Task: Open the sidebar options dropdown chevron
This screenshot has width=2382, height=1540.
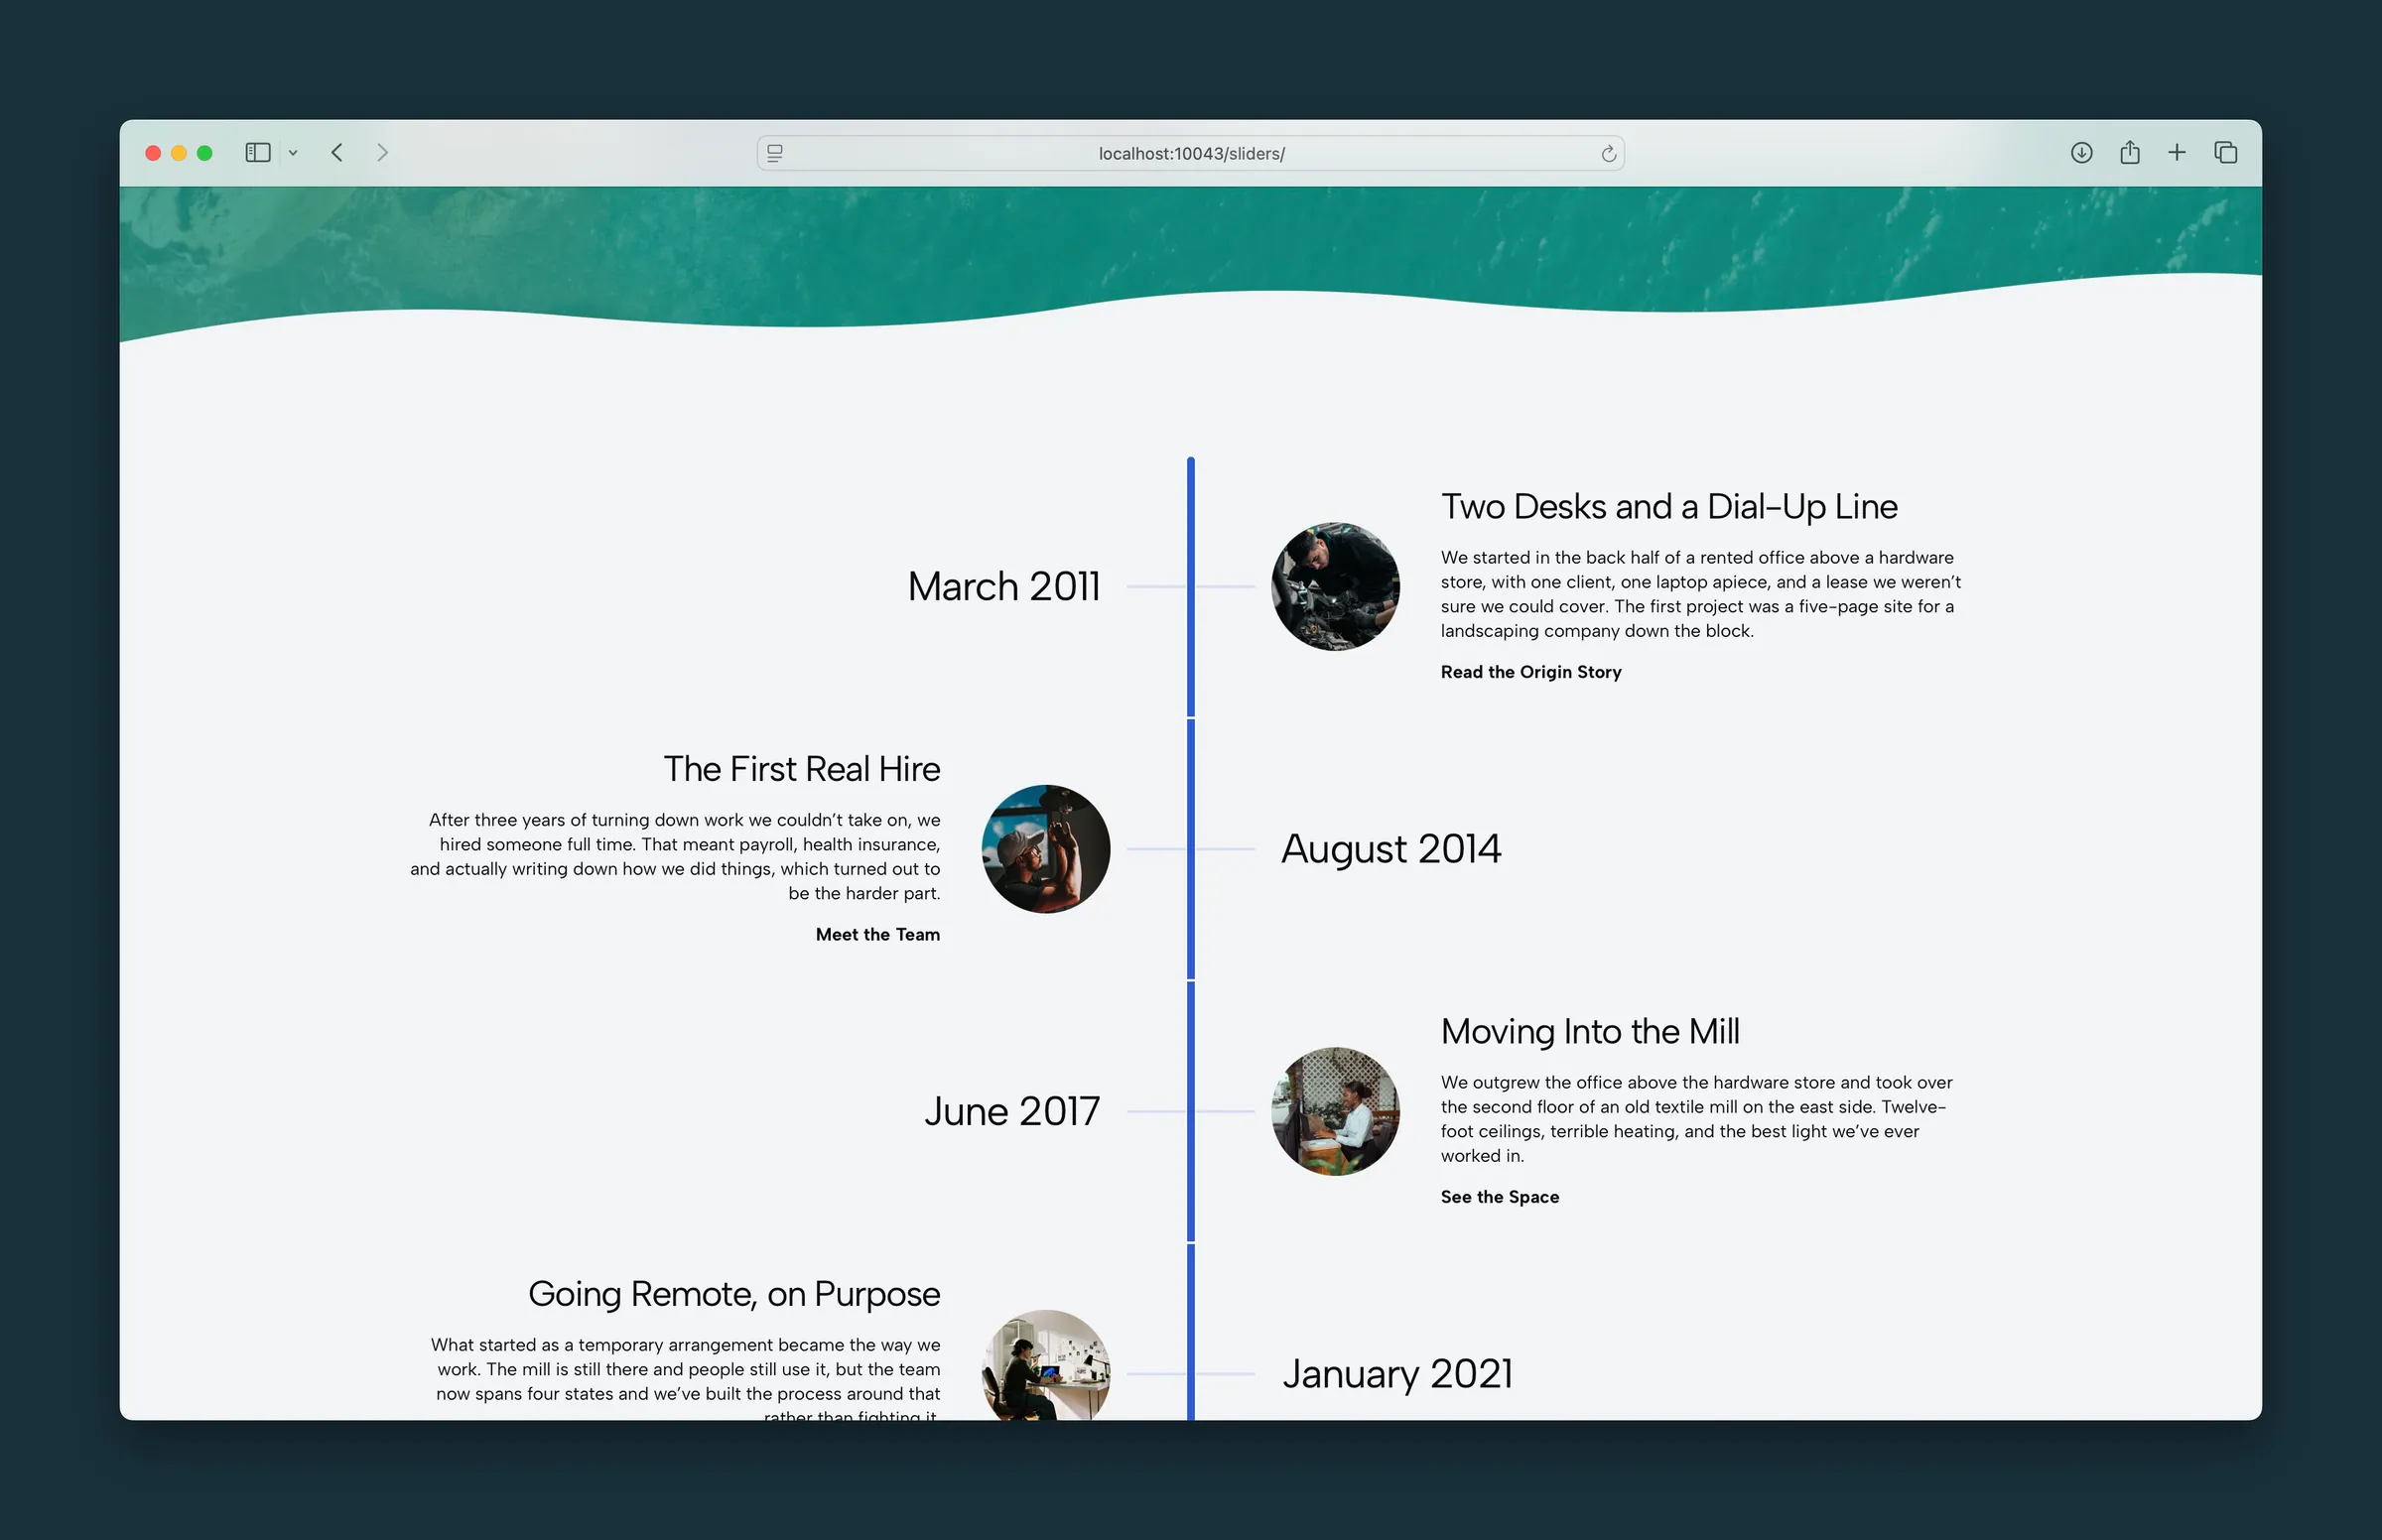Action: (x=293, y=153)
